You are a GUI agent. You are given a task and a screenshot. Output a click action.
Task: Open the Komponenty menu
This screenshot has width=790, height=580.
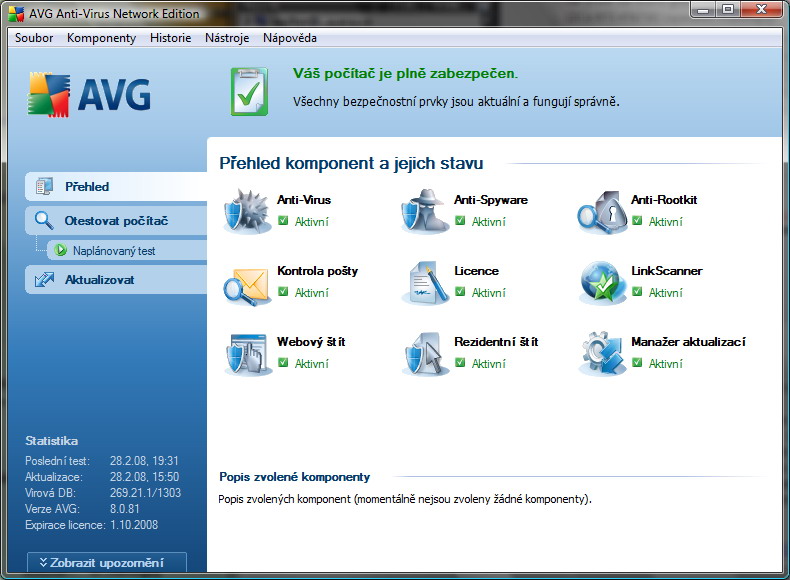101,38
